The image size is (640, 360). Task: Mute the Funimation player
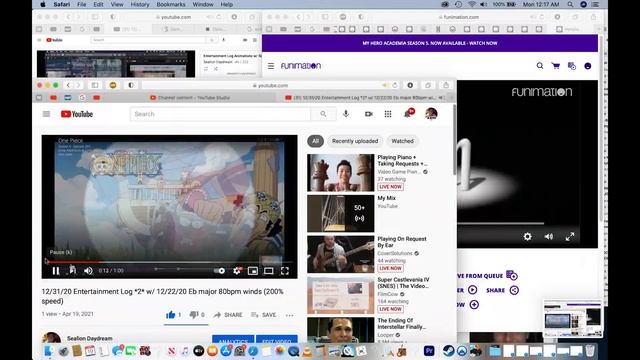[549, 236]
